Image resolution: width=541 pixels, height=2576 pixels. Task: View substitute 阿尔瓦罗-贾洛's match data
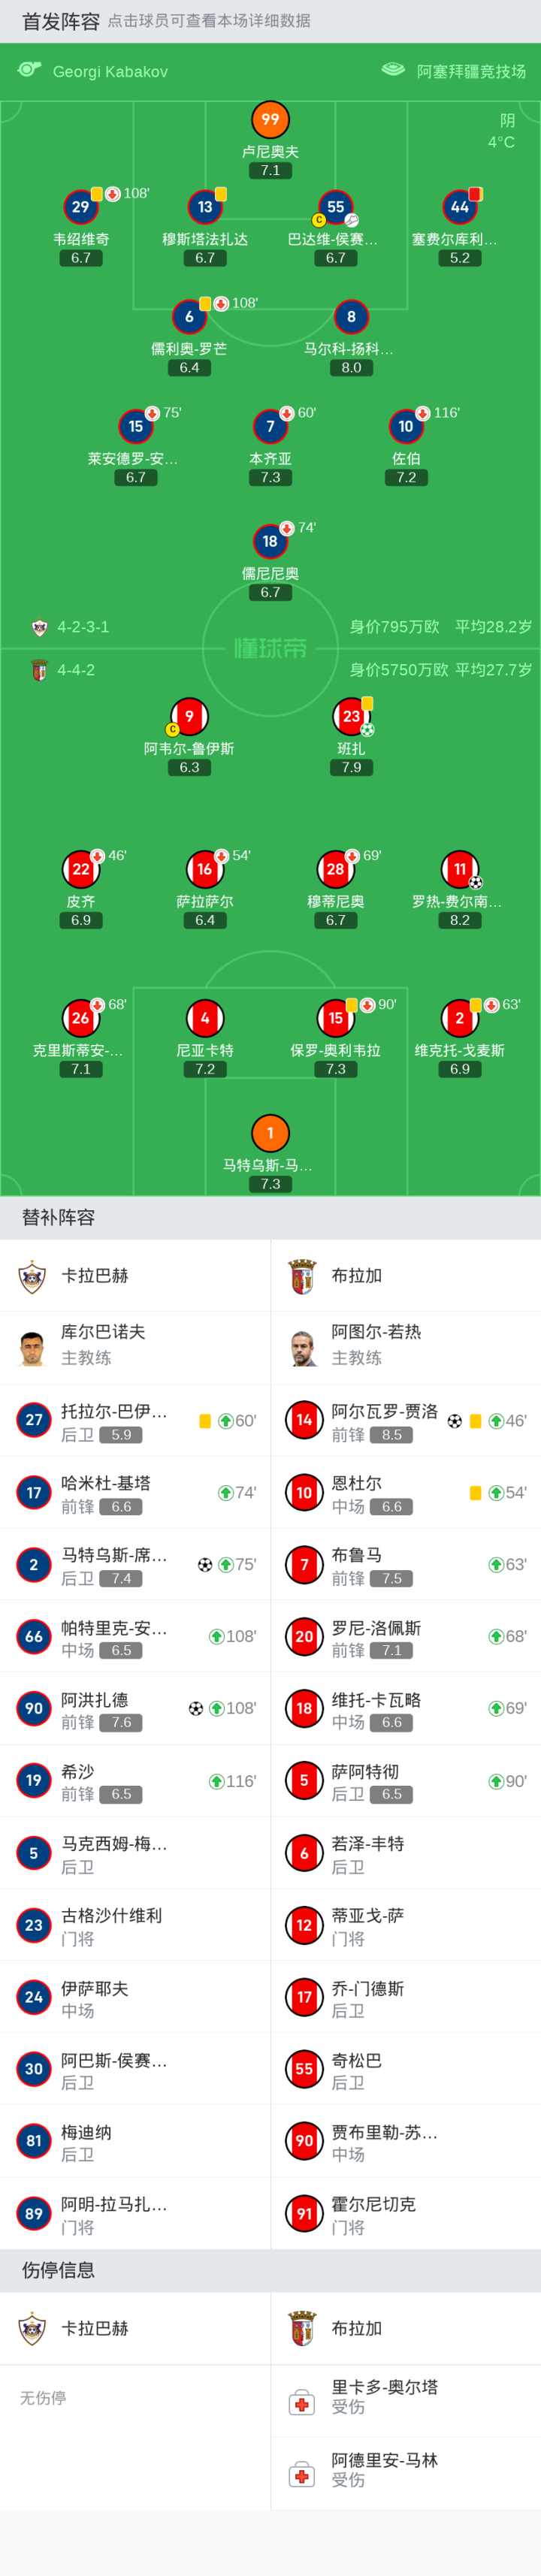[405, 1420]
